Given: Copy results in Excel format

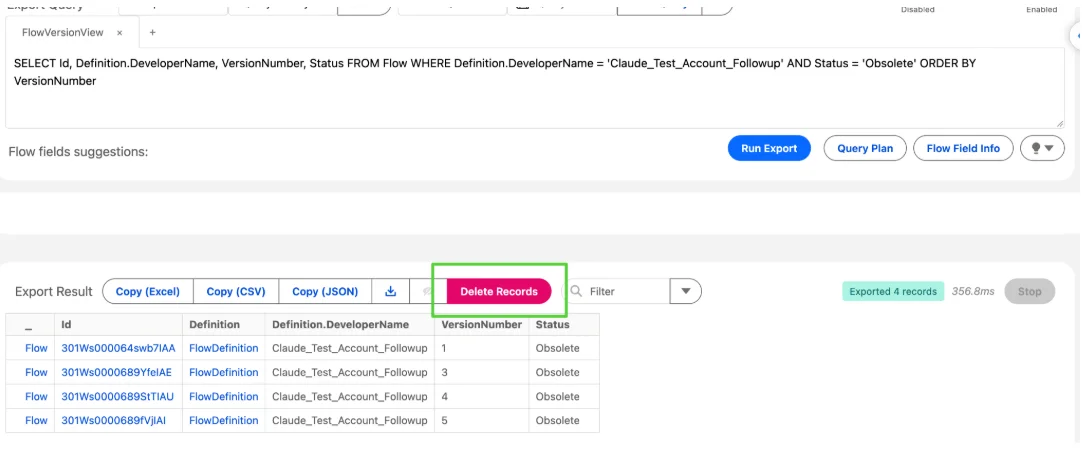Looking at the screenshot, I should click(148, 291).
